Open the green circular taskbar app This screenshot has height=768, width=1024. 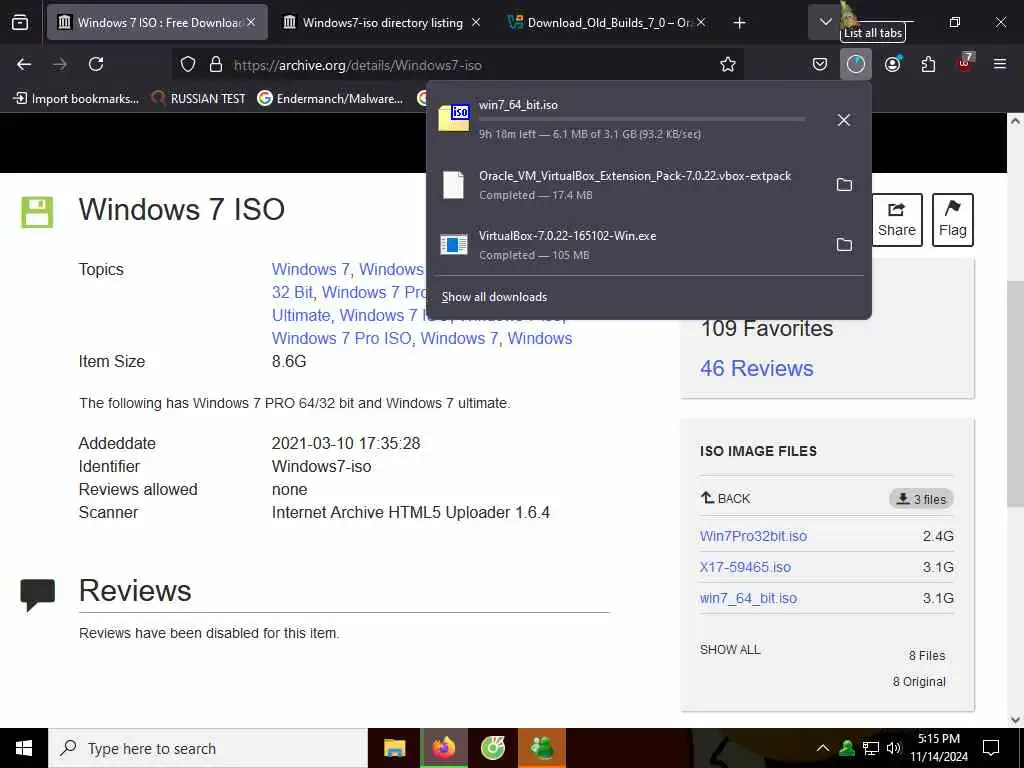point(492,748)
